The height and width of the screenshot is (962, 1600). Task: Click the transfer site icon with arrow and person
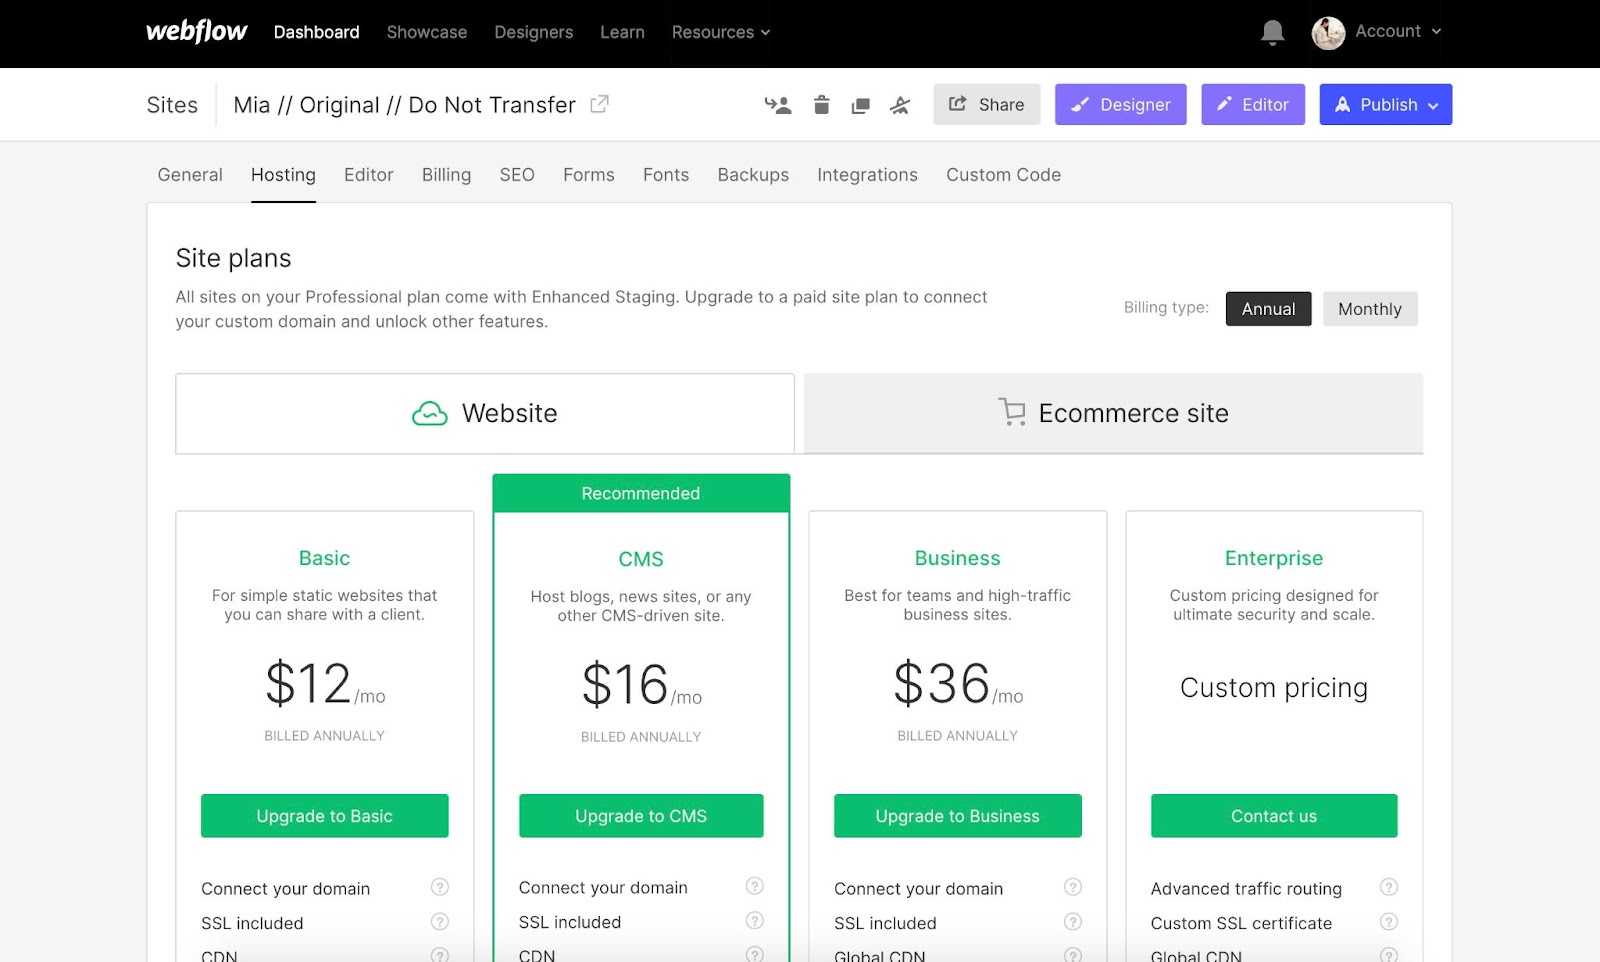click(778, 105)
